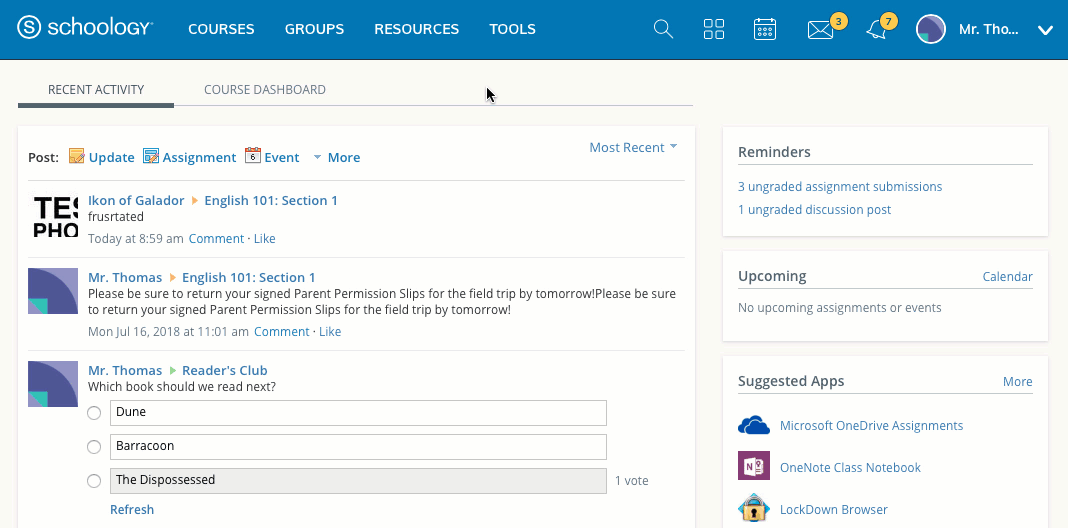Open the Courses menu
The height and width of the screenshot is (528, 1068).
[221, 29]
